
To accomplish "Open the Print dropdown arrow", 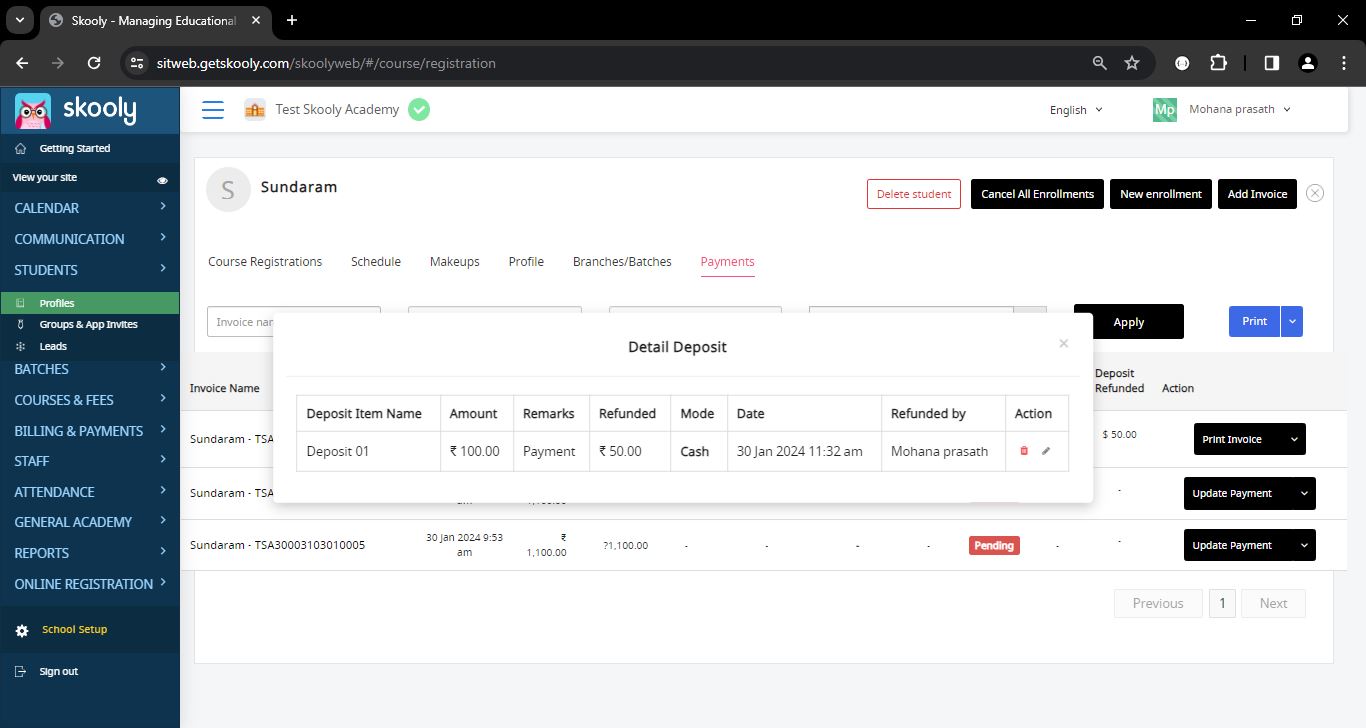I will [1292, 321].
